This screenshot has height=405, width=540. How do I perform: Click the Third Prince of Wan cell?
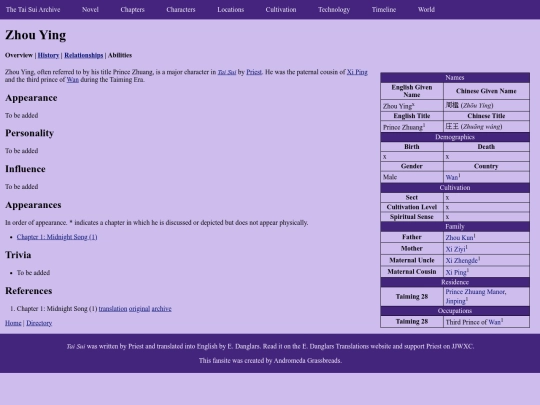point(486,322)
